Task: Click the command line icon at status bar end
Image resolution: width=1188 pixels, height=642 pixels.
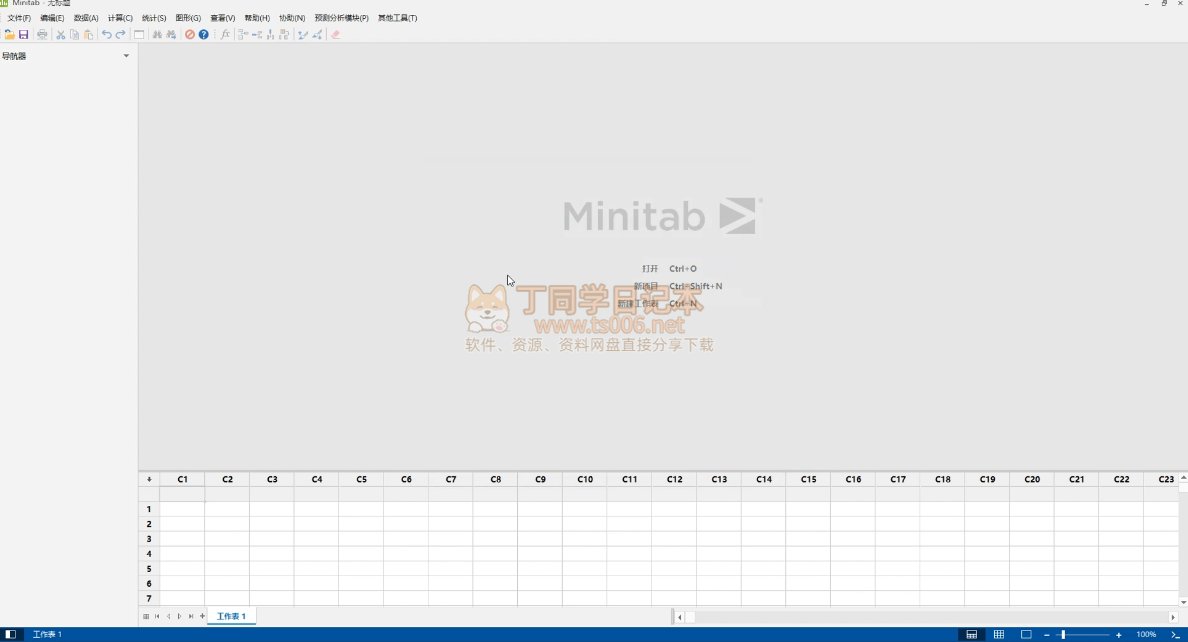Action: tap(1175, 634)
